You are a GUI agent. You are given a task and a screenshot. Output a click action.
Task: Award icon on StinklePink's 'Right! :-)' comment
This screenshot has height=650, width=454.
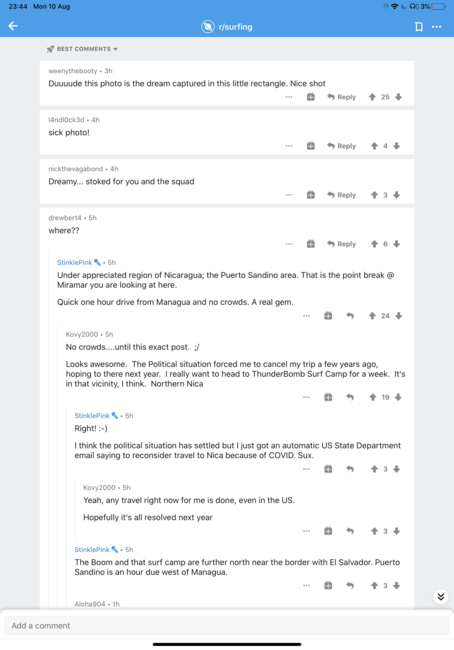coord(328,469)
